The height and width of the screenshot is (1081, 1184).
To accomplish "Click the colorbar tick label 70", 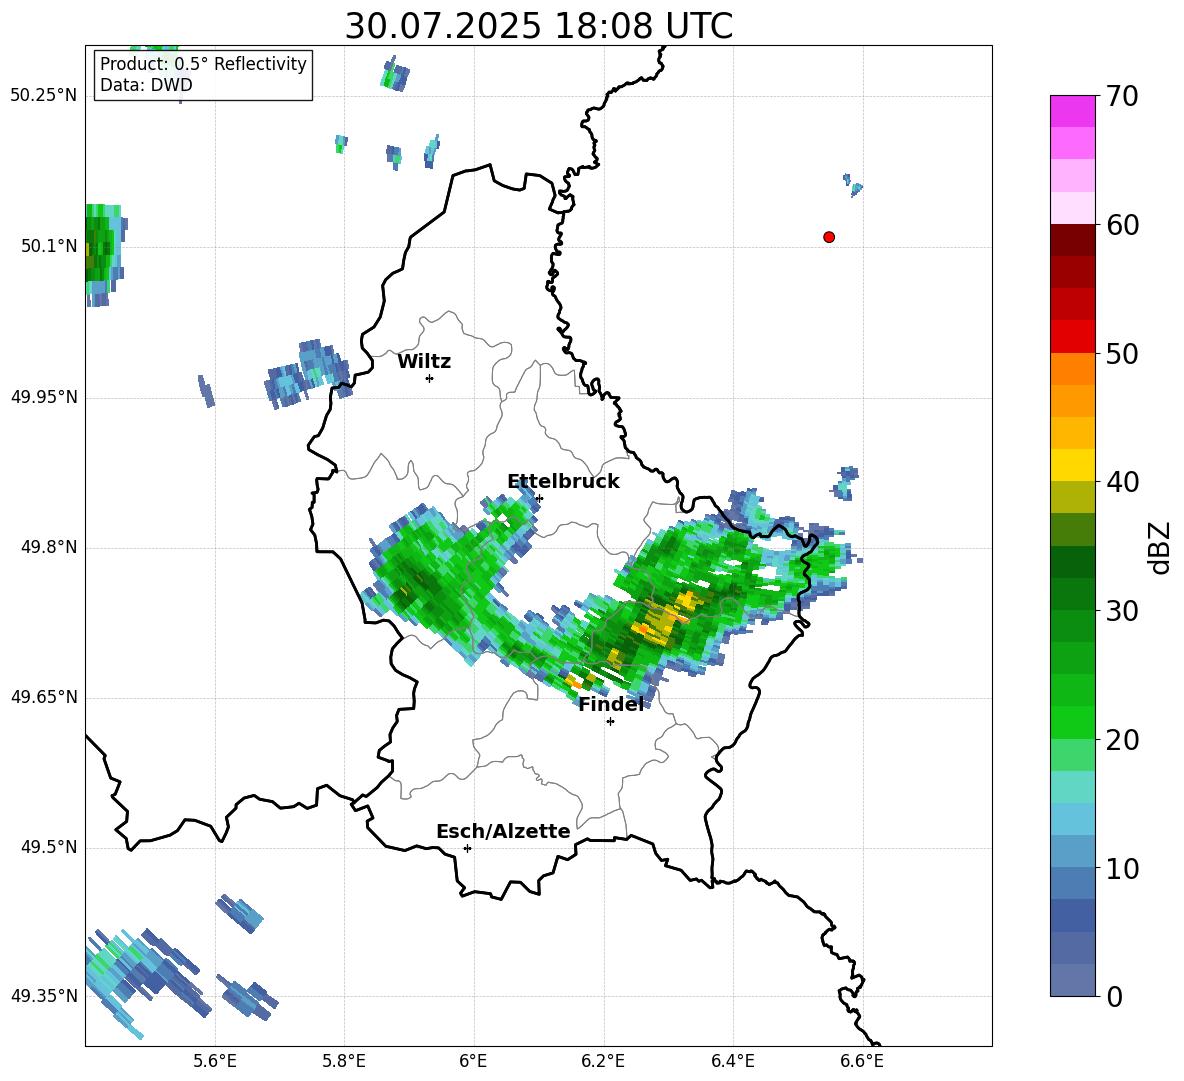I will pos(1122,97).
